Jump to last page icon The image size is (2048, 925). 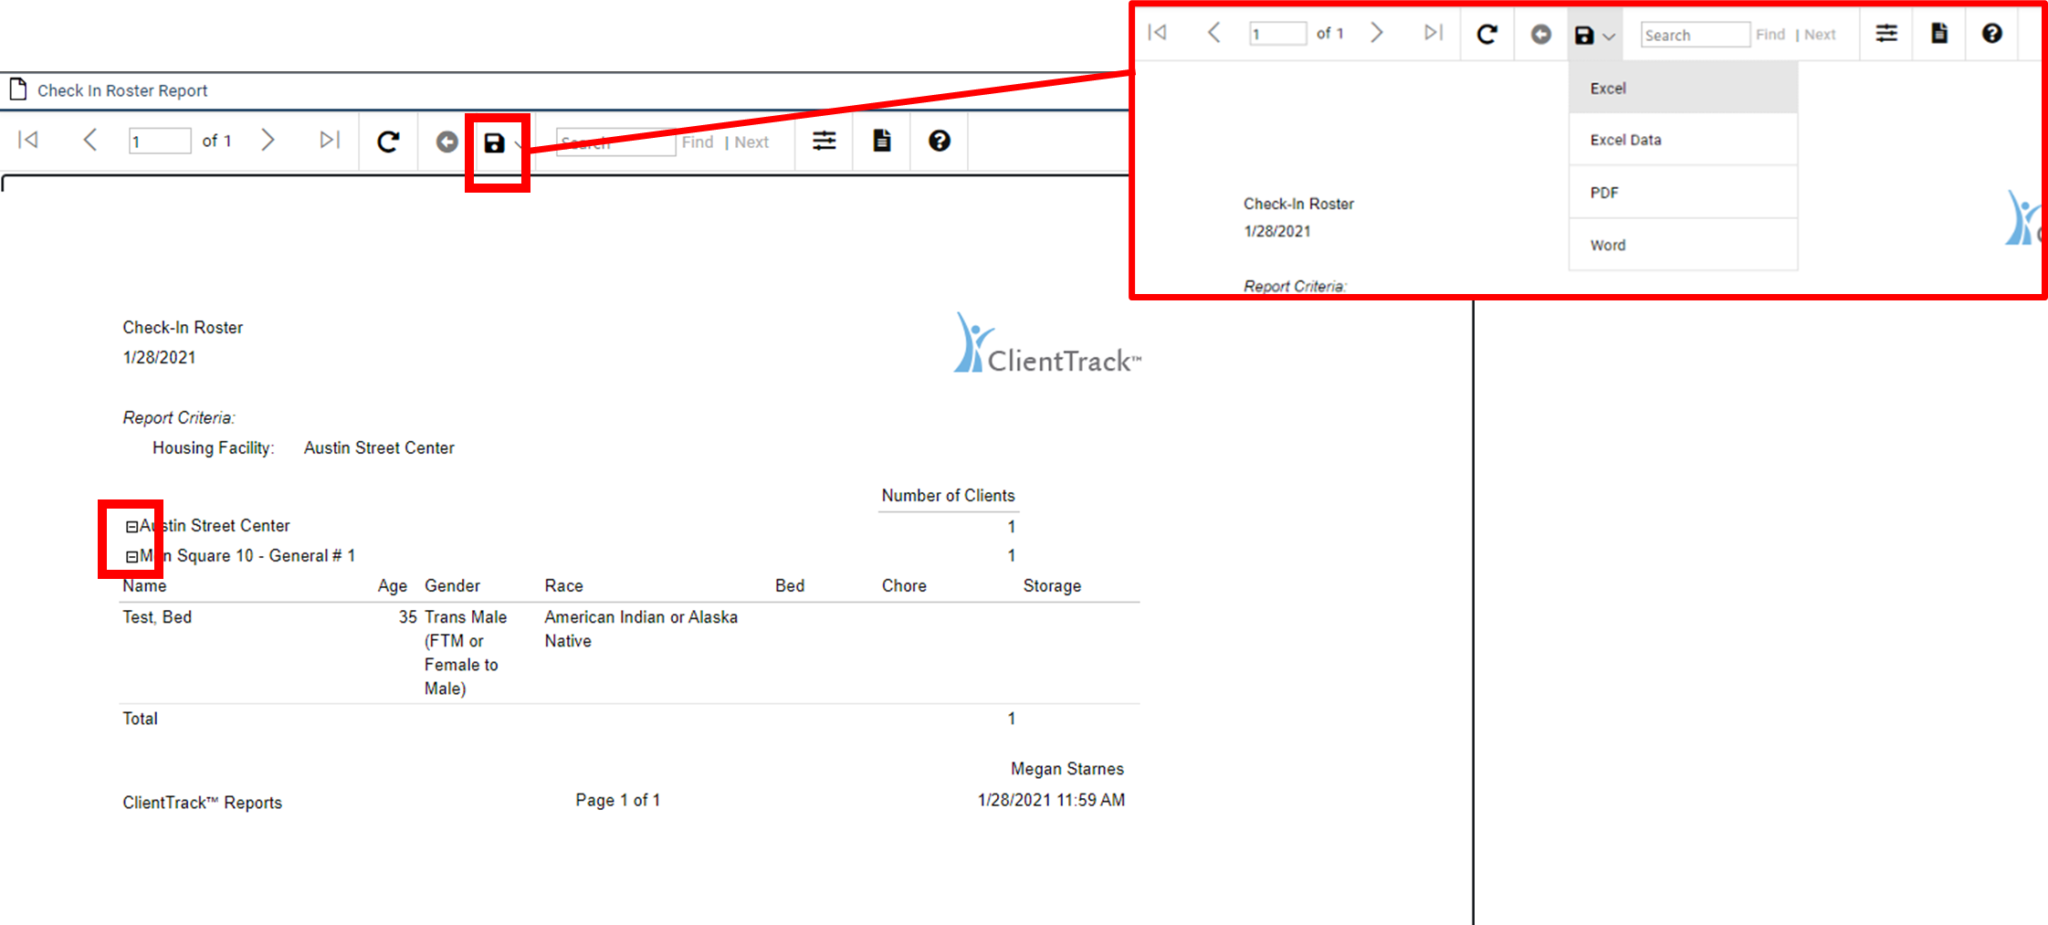tap(329, 140)
